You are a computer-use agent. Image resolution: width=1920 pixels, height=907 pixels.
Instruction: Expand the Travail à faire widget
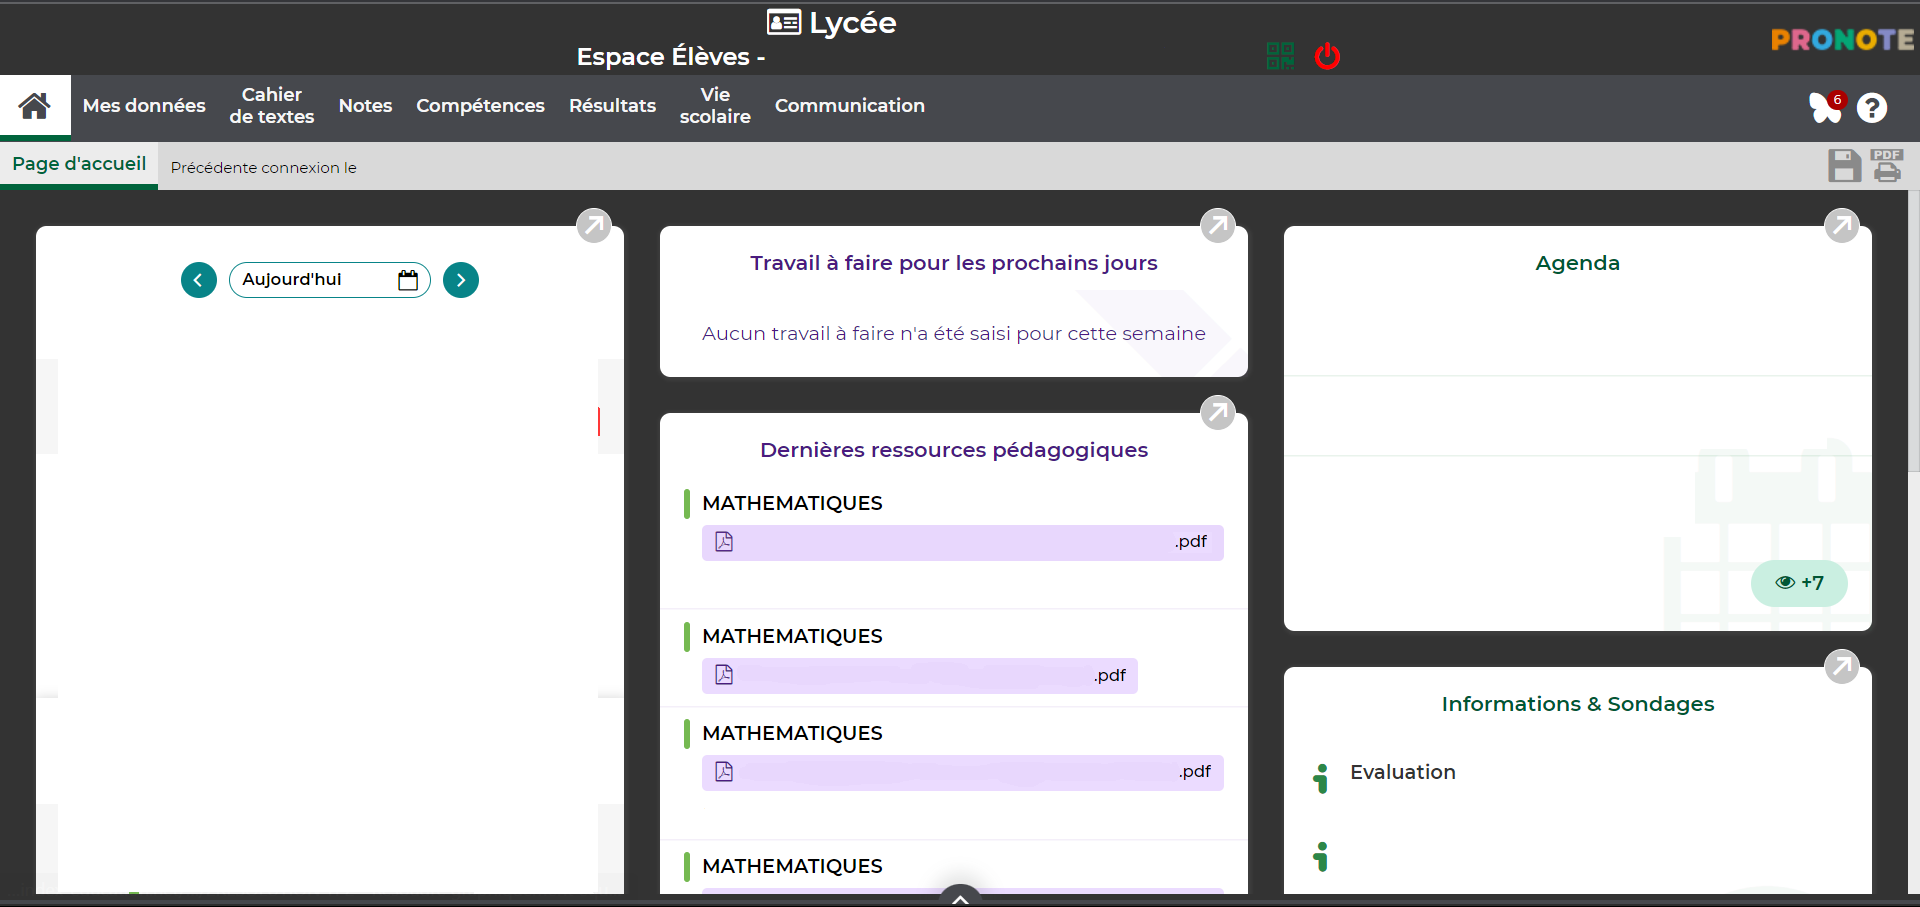coord(1217,226)
